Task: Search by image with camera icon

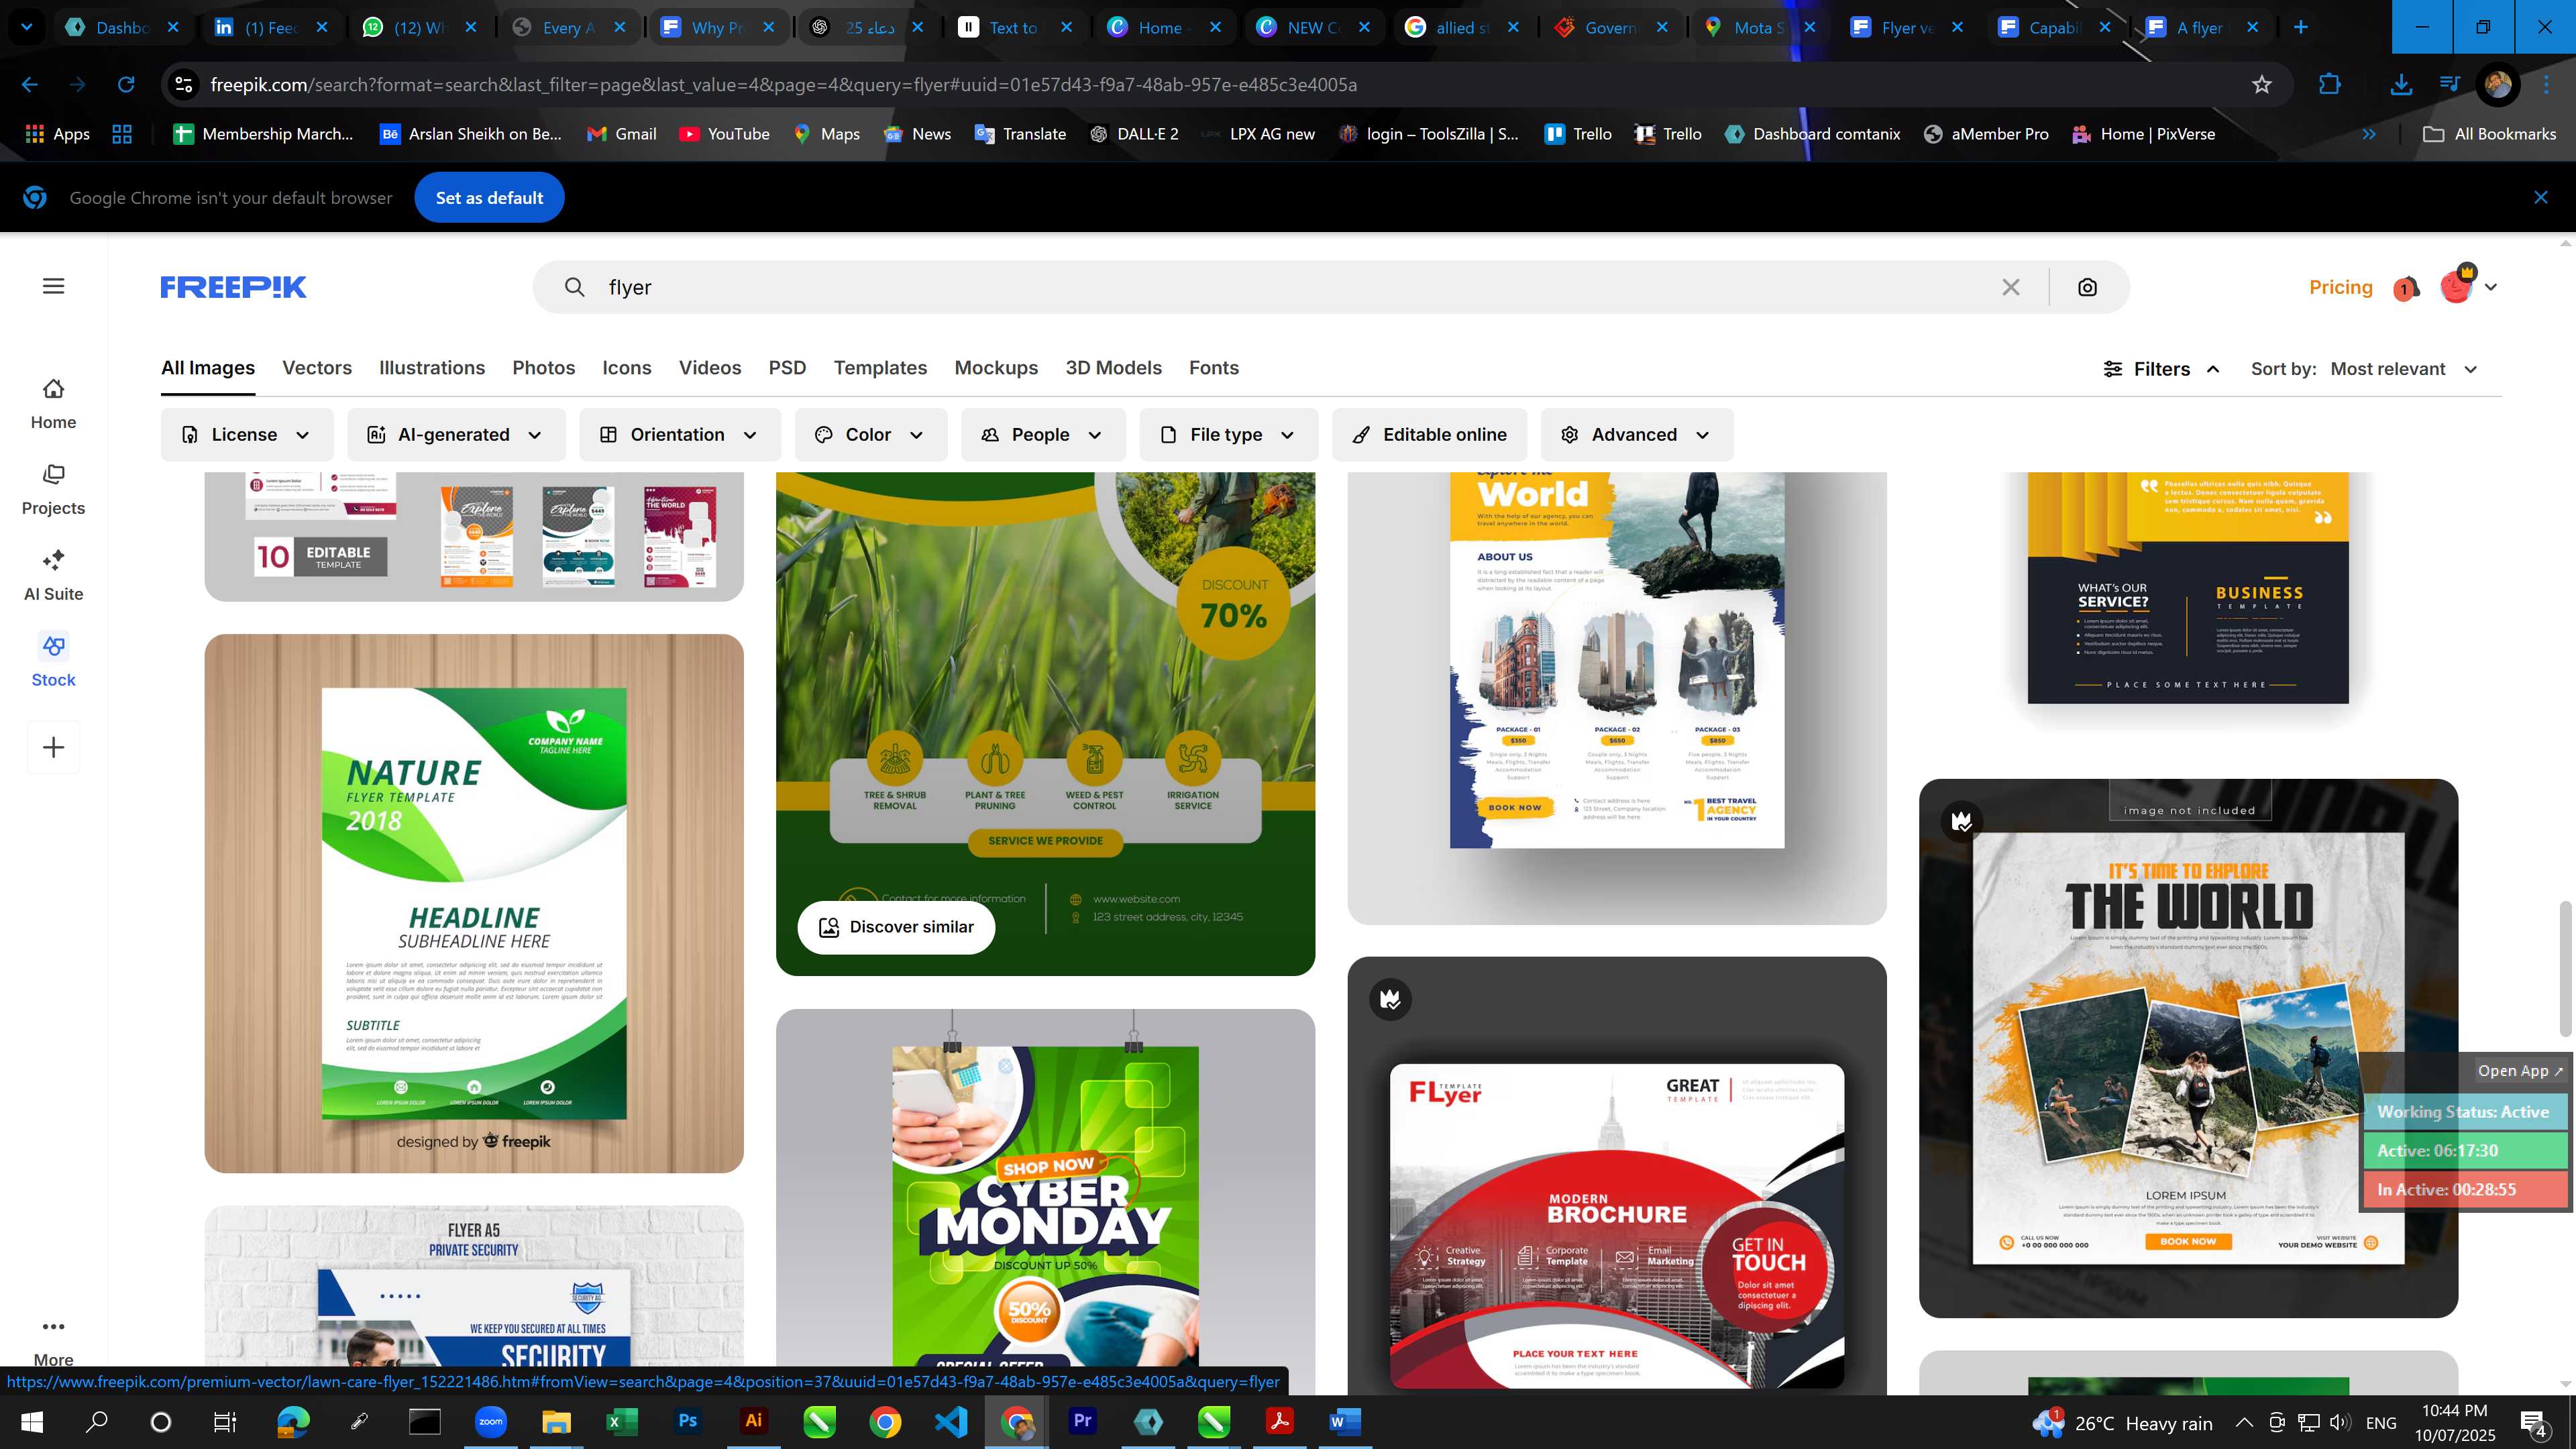Action: pyautogui.click(x=2087, y=287)
